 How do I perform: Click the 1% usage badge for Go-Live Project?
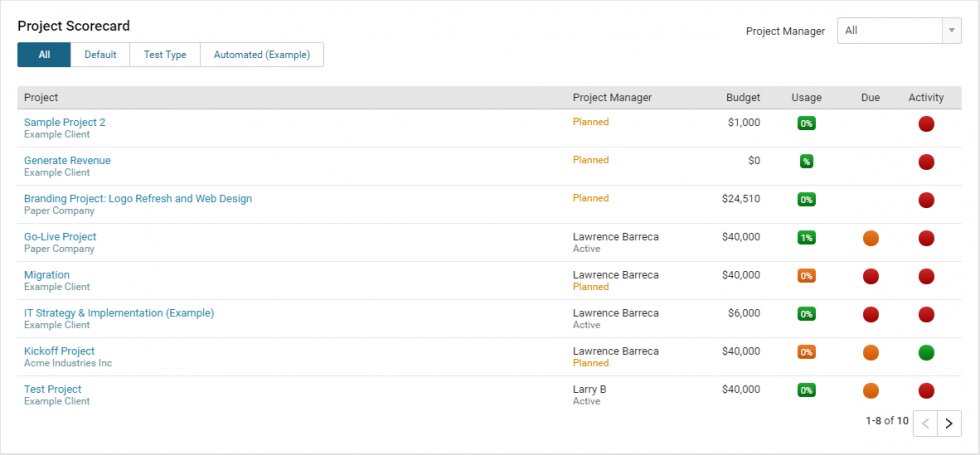click(806, 238)
